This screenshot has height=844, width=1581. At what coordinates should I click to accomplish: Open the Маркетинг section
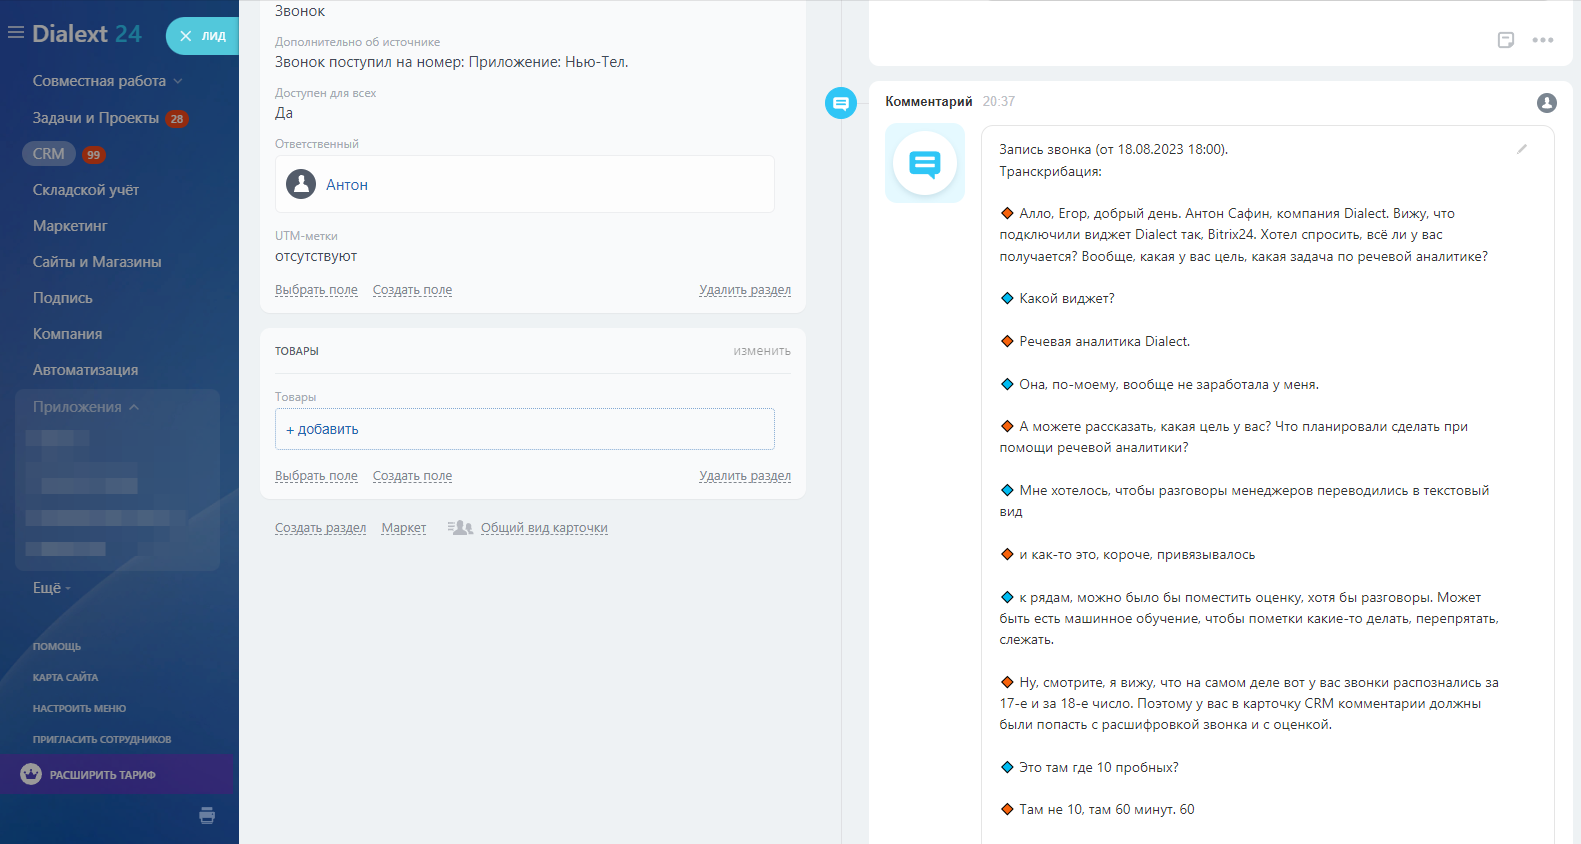coord(70,226)
